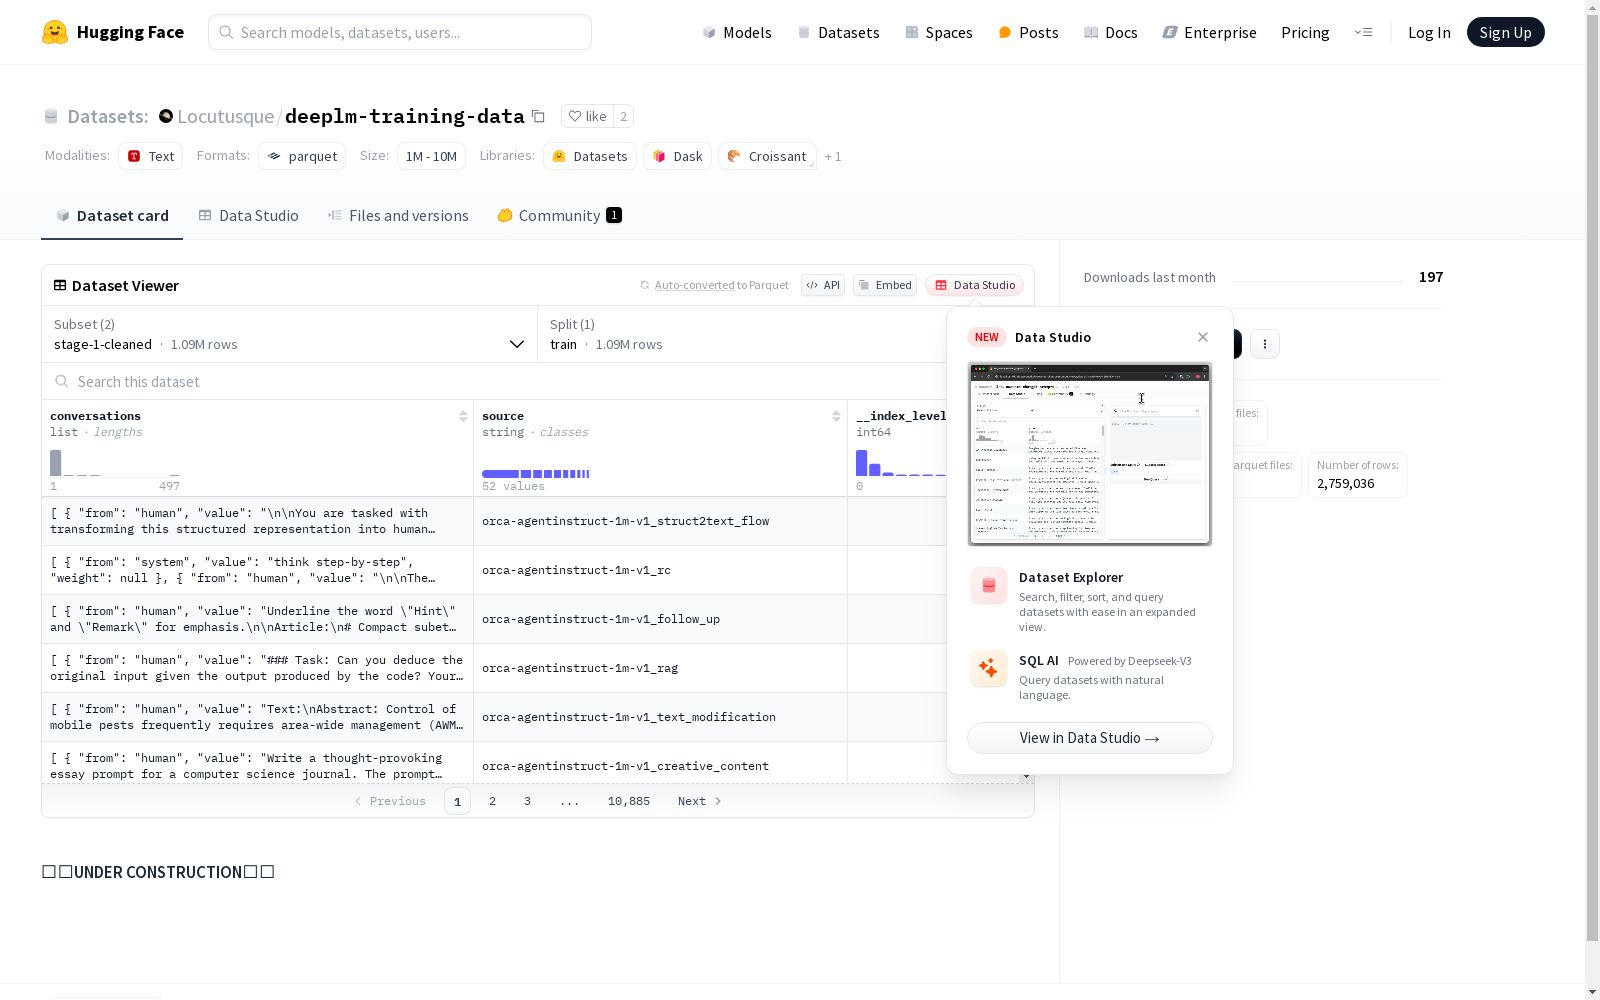The image size is (1600, 1000).
Task: Click the Sign Up button
Action: tap(1506, 32)
